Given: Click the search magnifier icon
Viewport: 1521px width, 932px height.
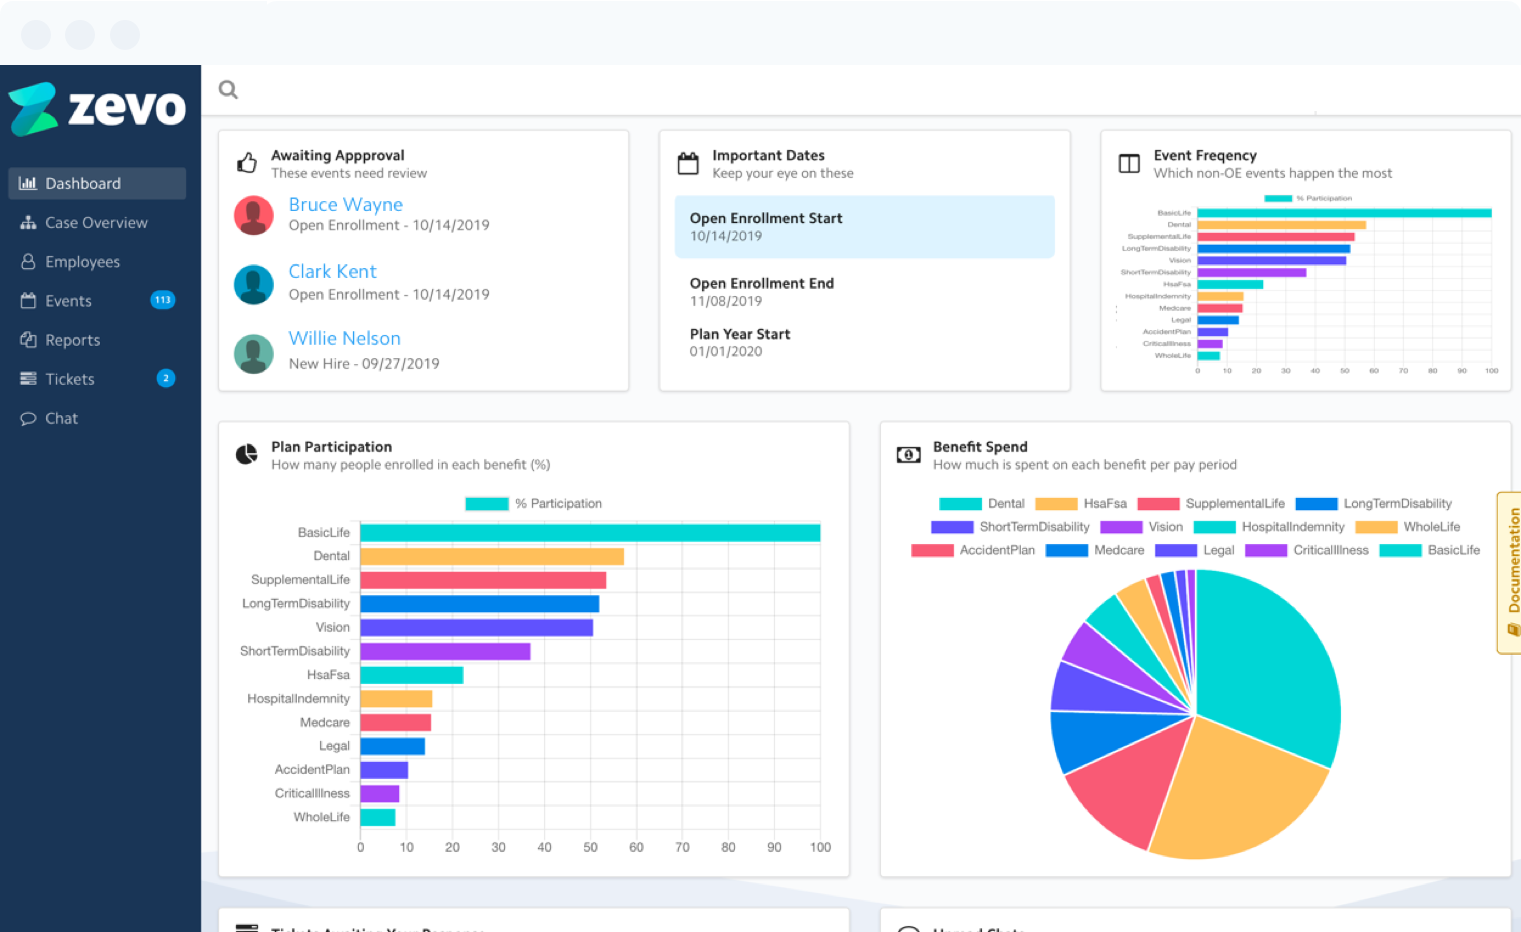Looking at the screenshot, I should [228, 90].
